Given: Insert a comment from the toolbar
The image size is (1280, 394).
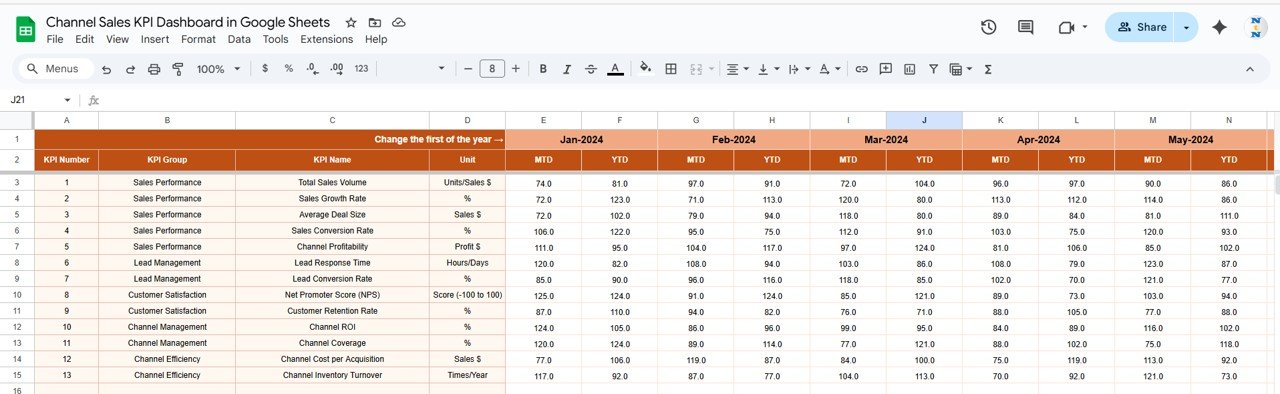Looking at the screenshot, I should coord(885,69).
